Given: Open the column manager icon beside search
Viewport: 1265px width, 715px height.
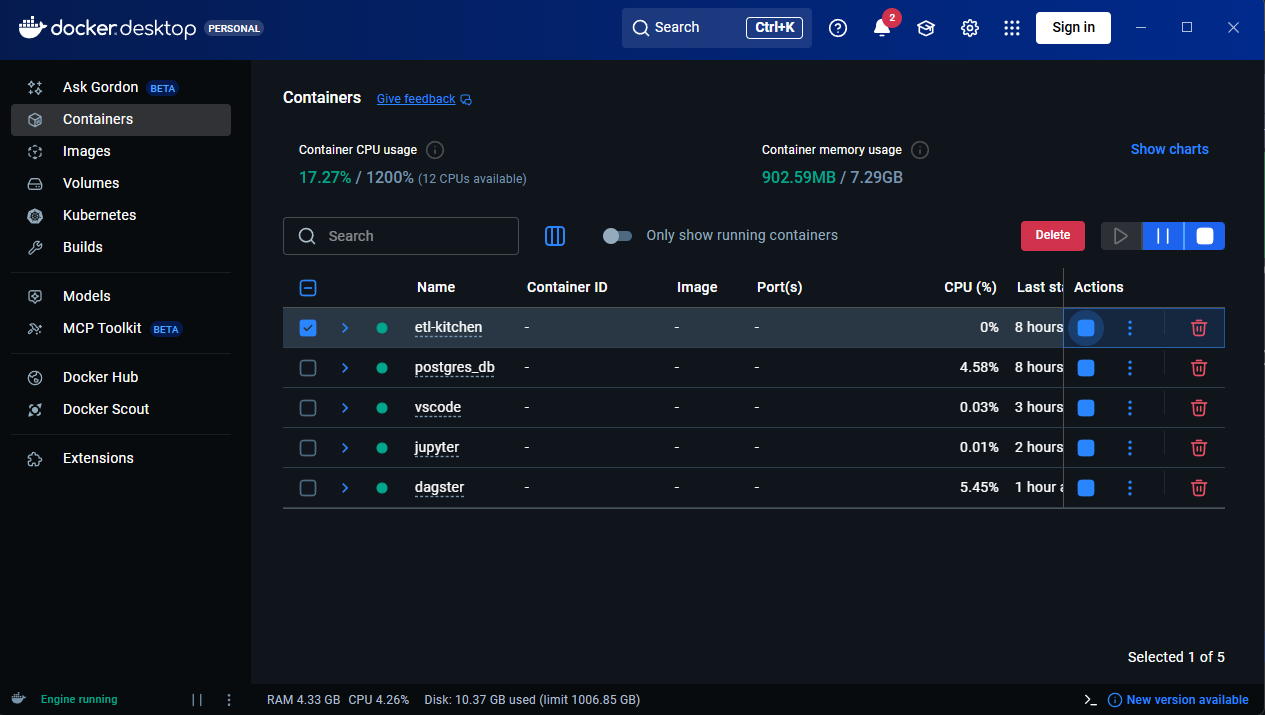Looking at the screenshot, I should [555, 236].
